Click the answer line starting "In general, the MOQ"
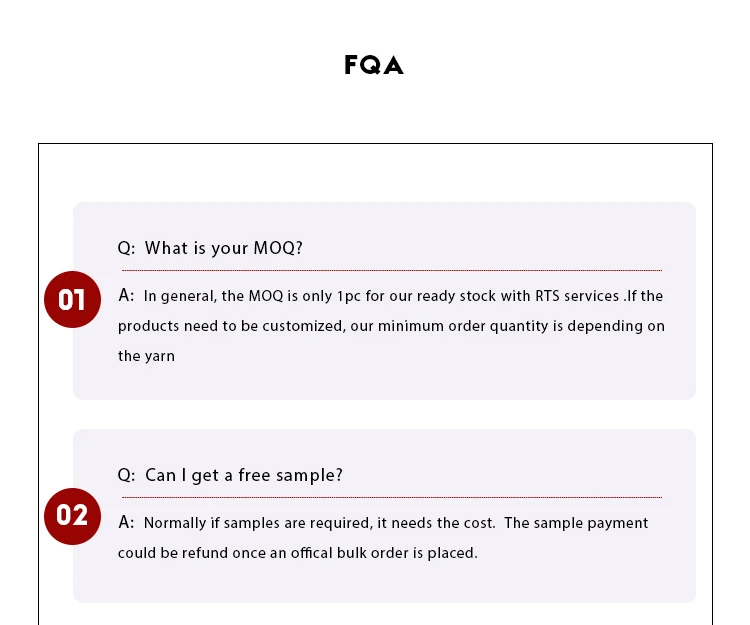Image resolution: width=750 pixels, height=625 pixels. click(x=403, y=296)
